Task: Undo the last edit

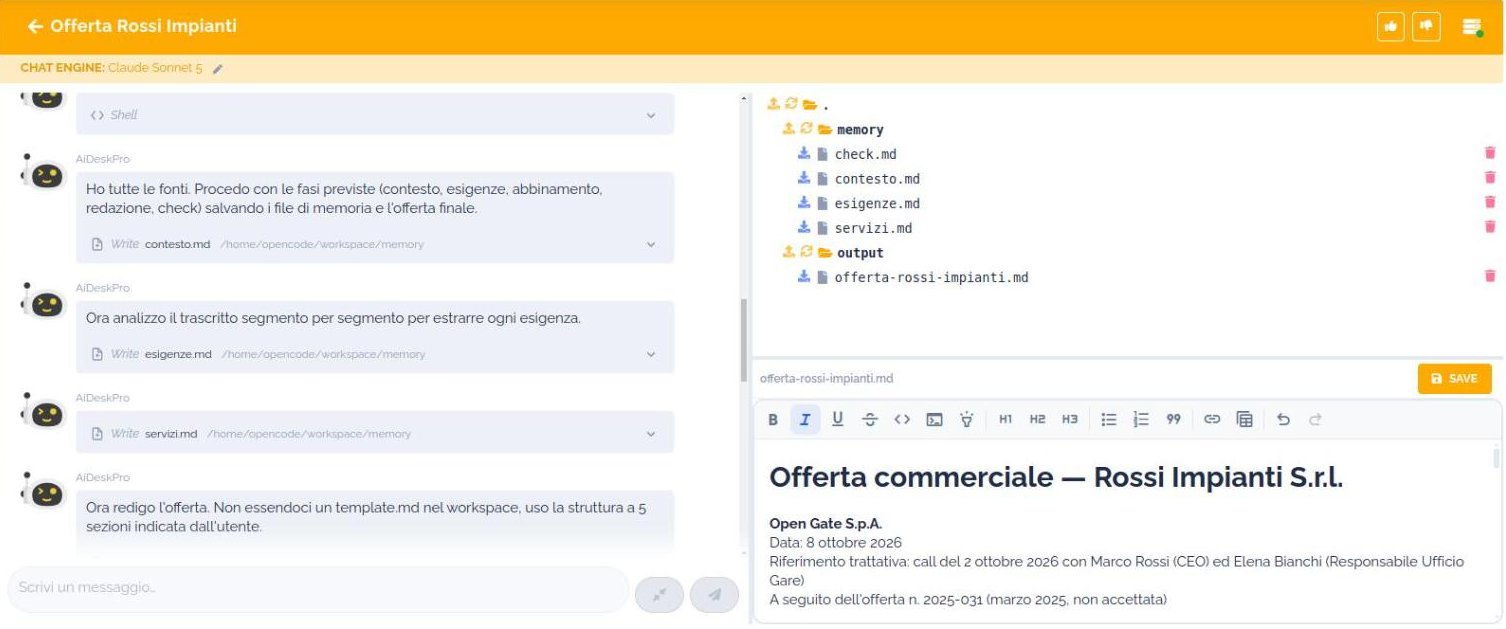Action: (1283, 420)
